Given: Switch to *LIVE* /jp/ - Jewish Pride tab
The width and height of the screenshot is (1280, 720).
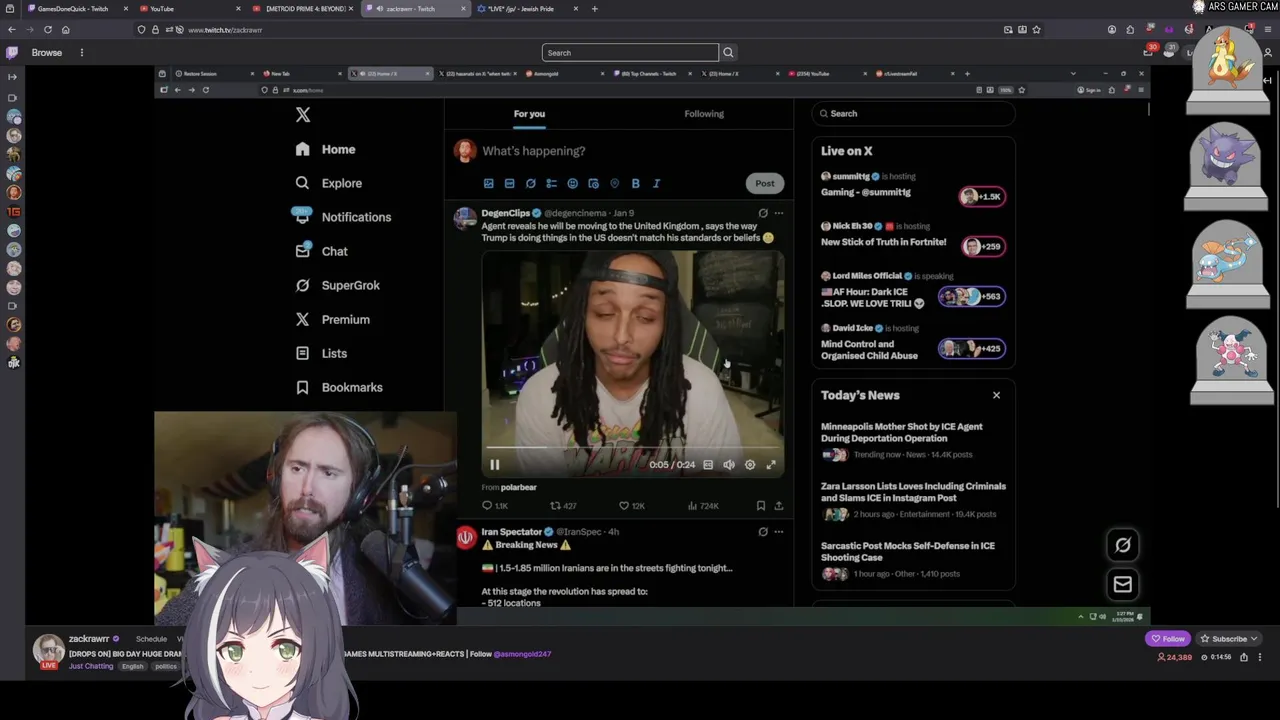Looking at the screenshot, I should [526, 9].
